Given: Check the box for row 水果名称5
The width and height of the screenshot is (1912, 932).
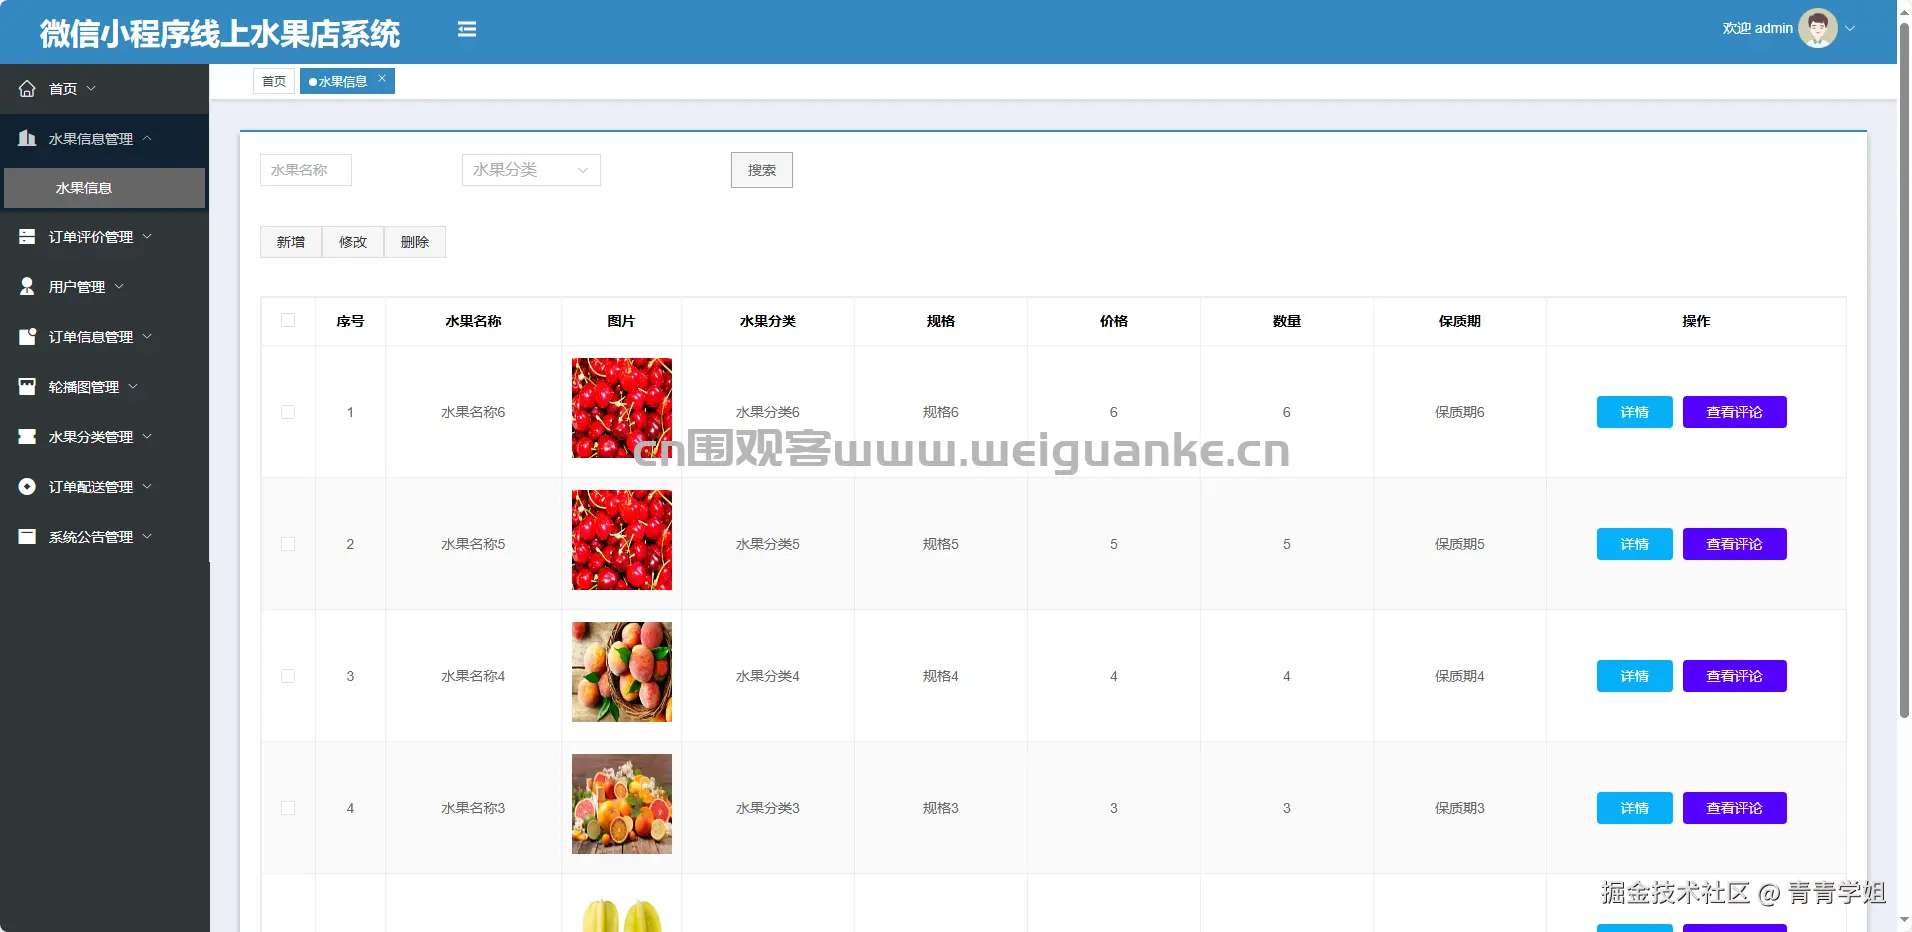Looking at the screenshot, I should click(288, 544).
